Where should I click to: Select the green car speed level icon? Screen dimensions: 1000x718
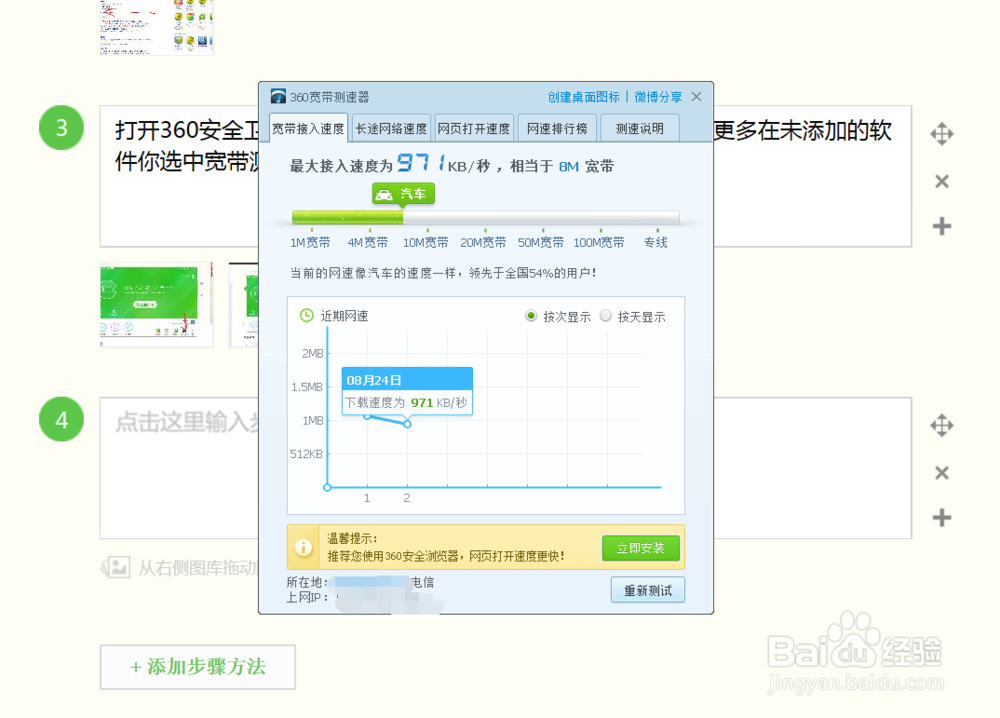pyautogui.click(x=403, y=194)
